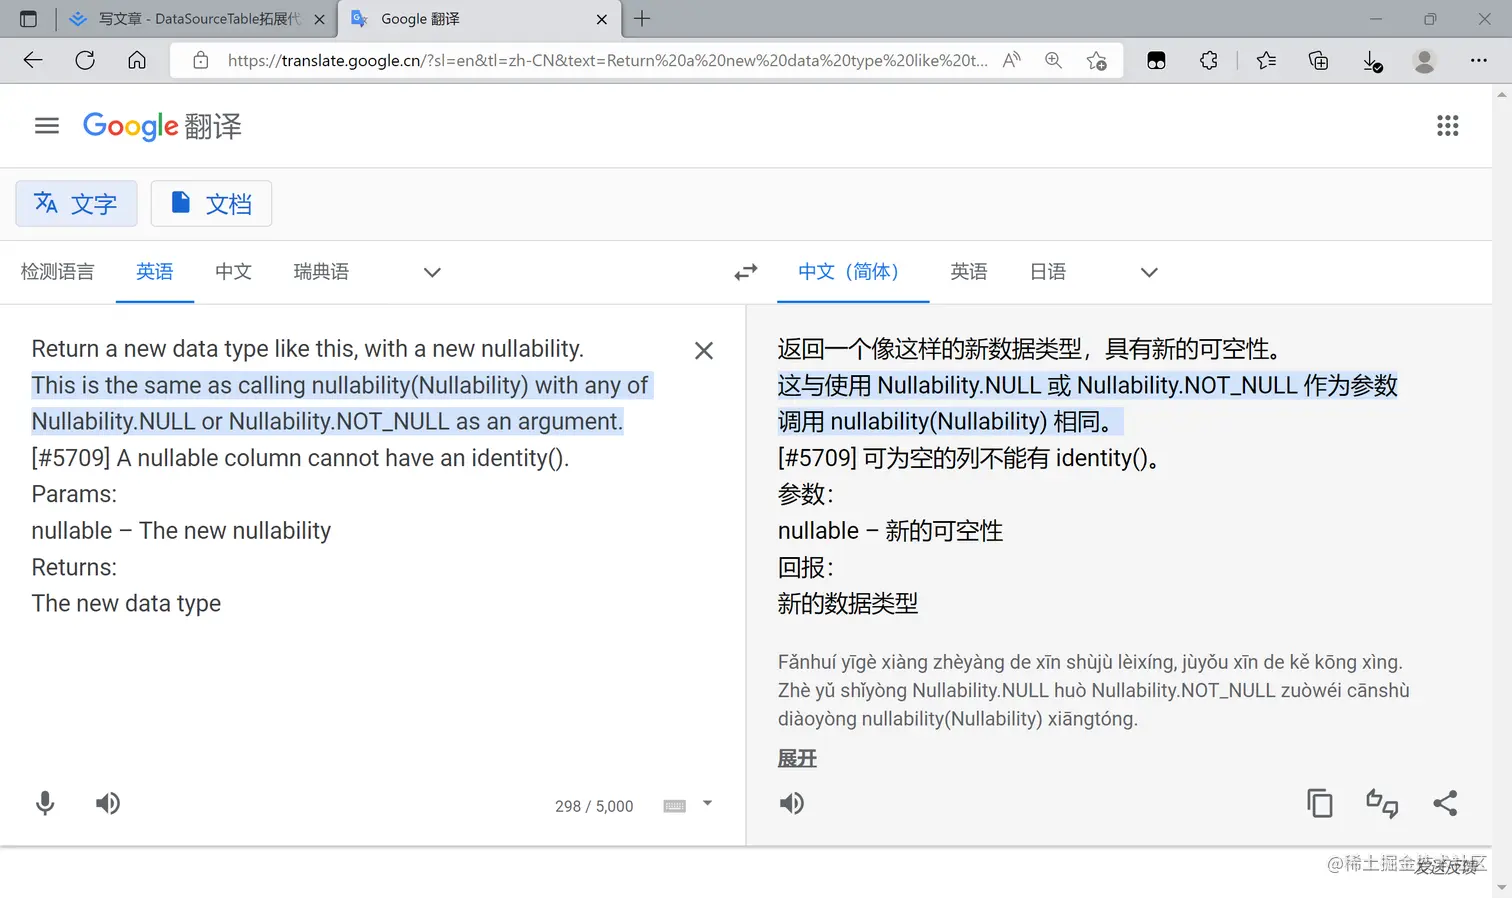
Task: Click the source sentence starting 'This is the same'
Action: pyautogui.click(x=340, y=403)
